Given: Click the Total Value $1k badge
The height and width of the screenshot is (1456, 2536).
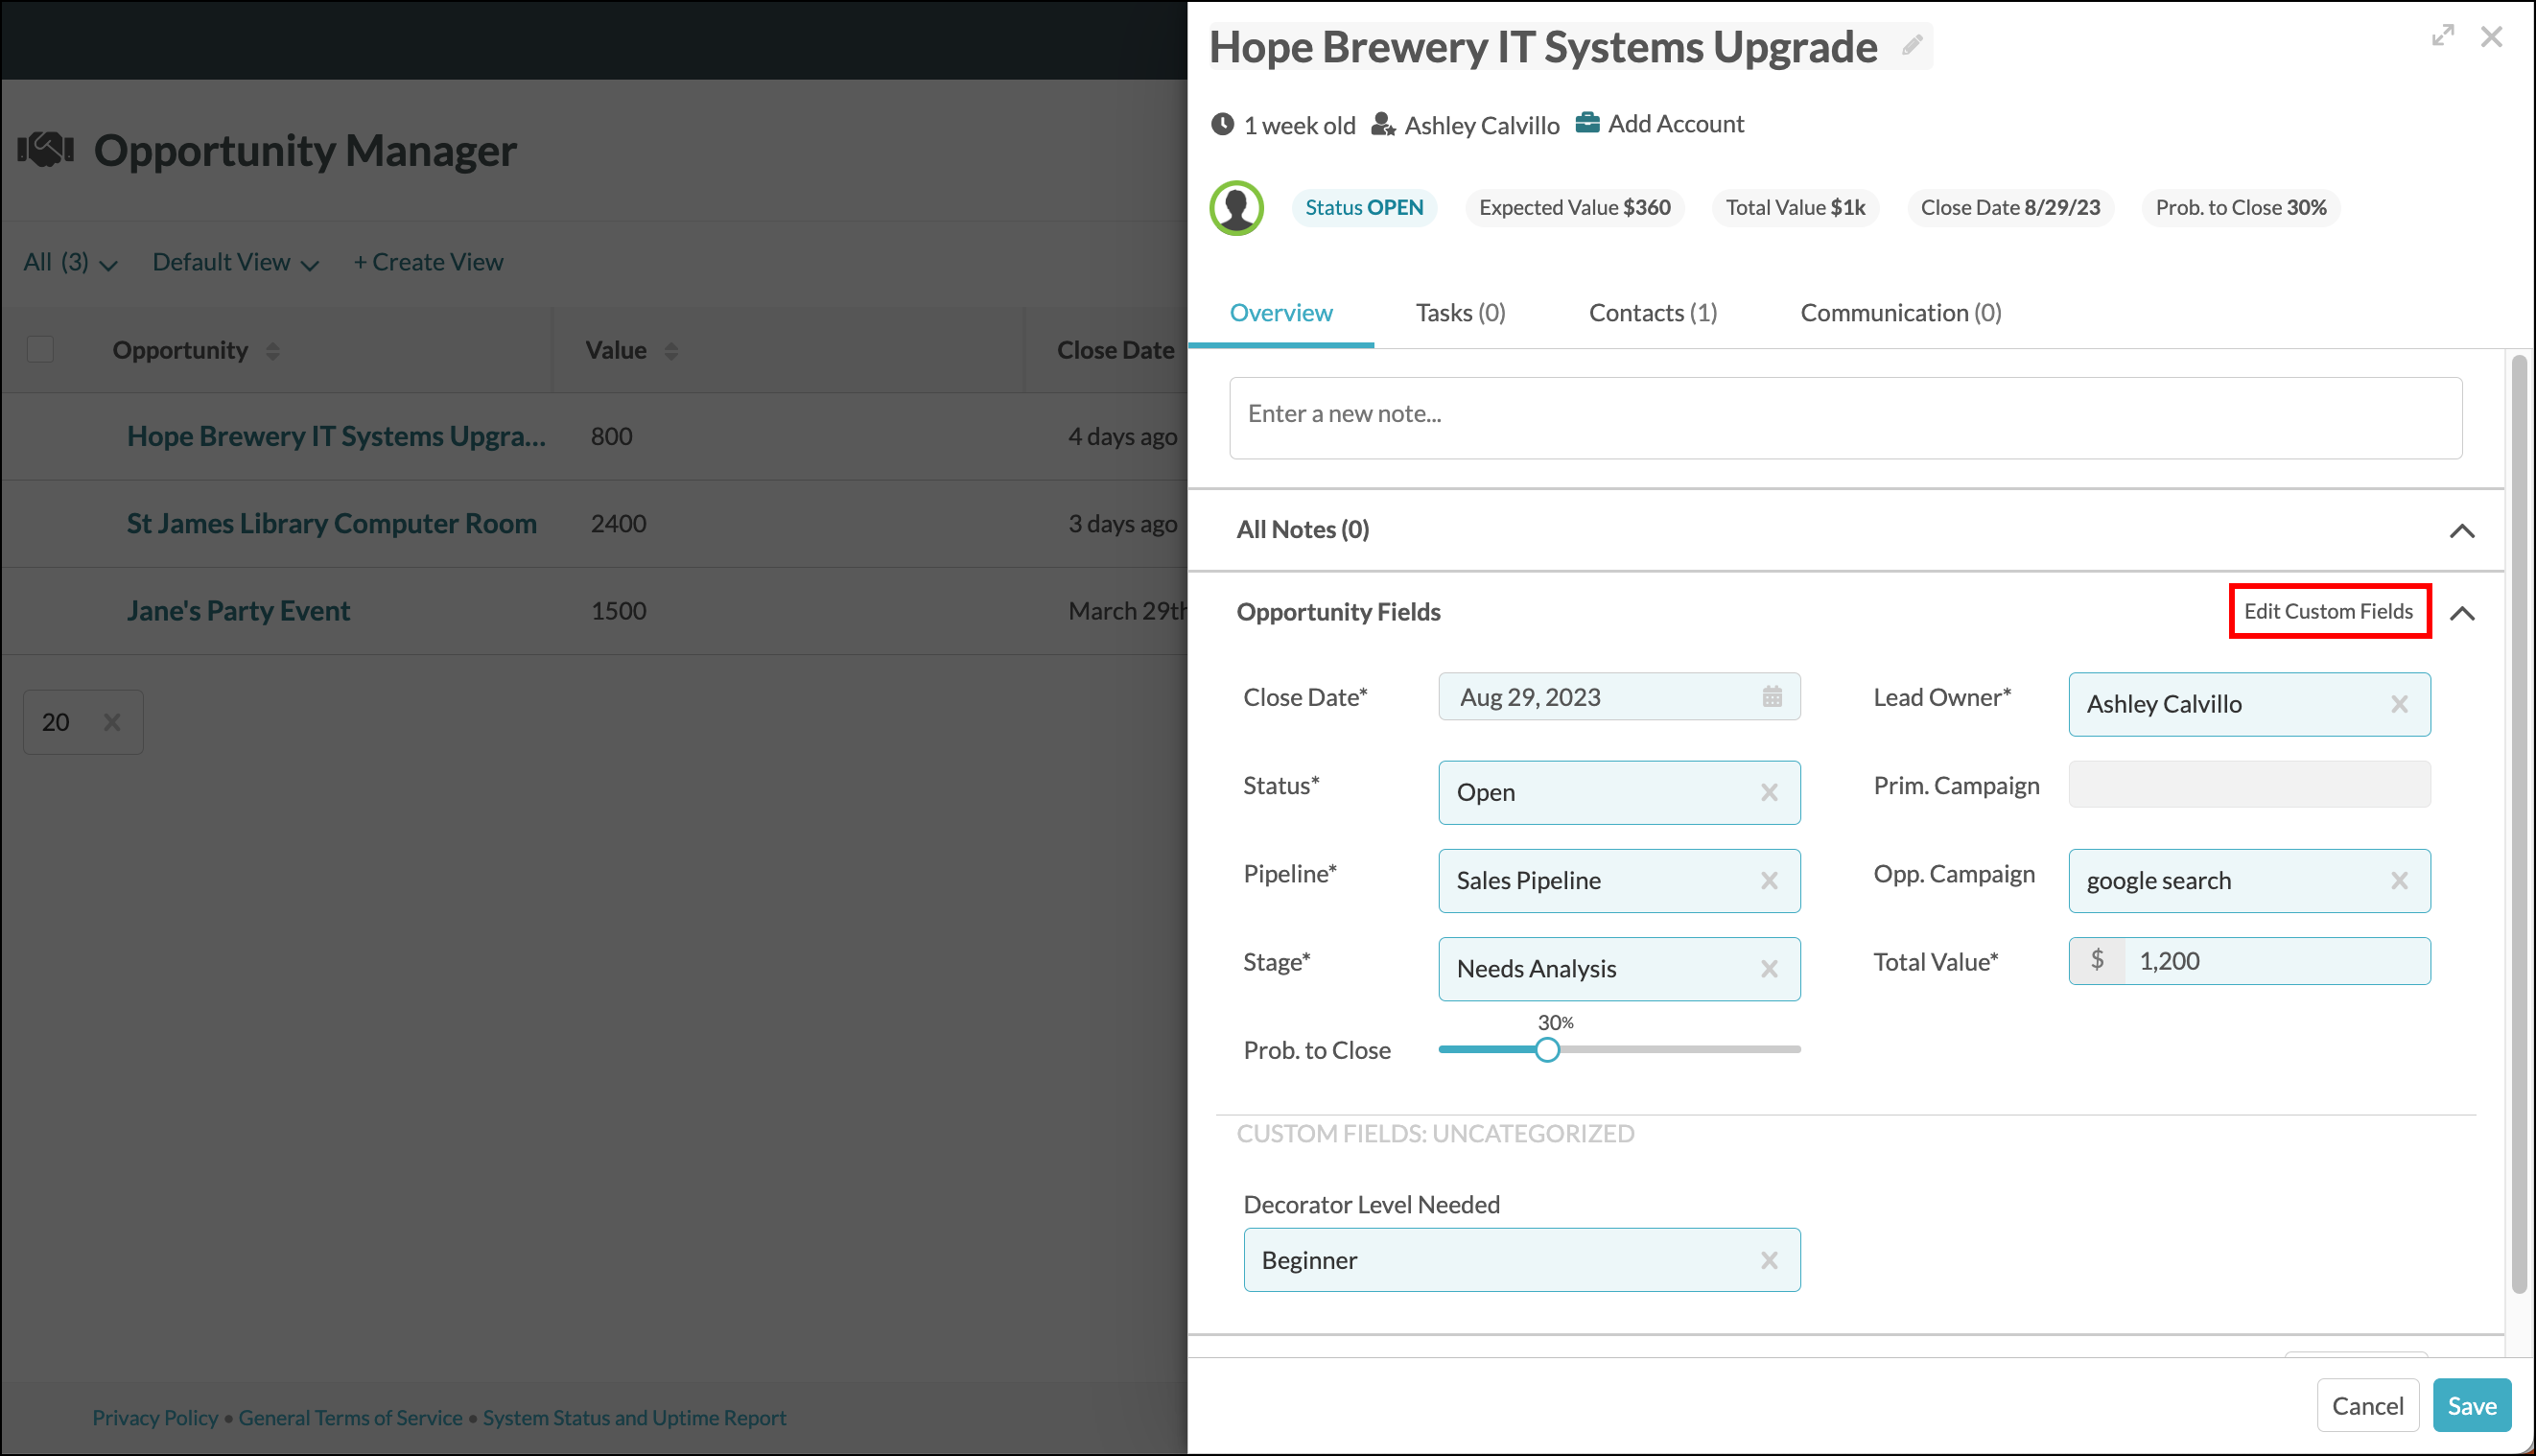Looking at the screenshot, I should [1795, 208].
